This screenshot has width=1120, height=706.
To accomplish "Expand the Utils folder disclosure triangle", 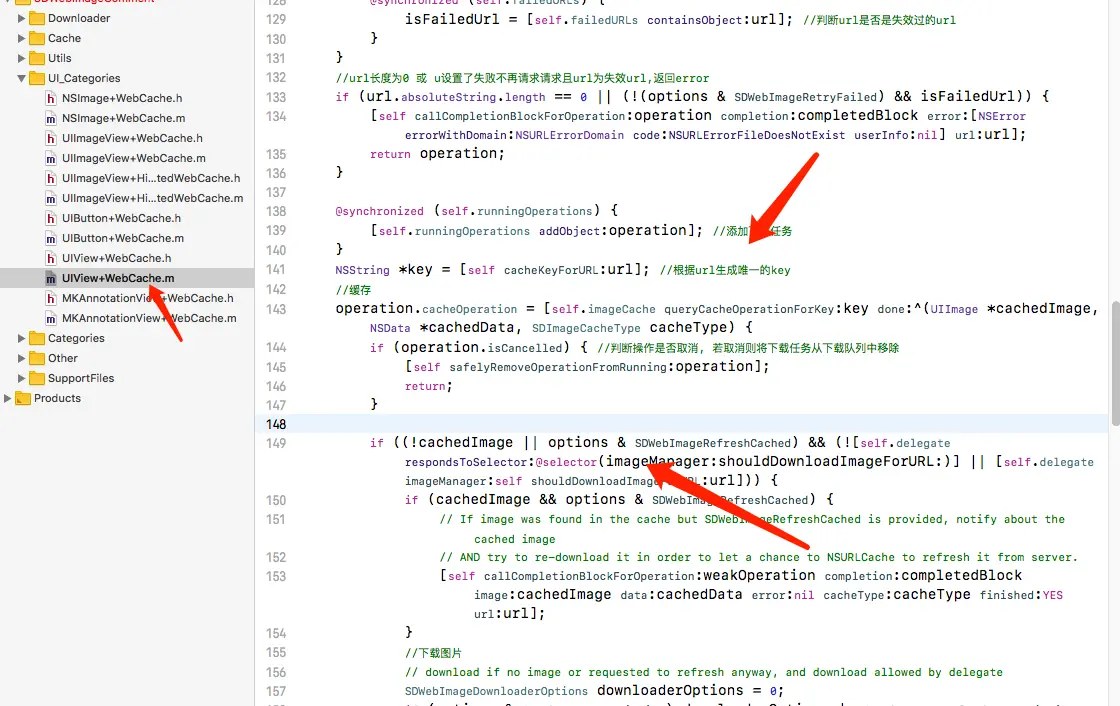I will 21,58.
